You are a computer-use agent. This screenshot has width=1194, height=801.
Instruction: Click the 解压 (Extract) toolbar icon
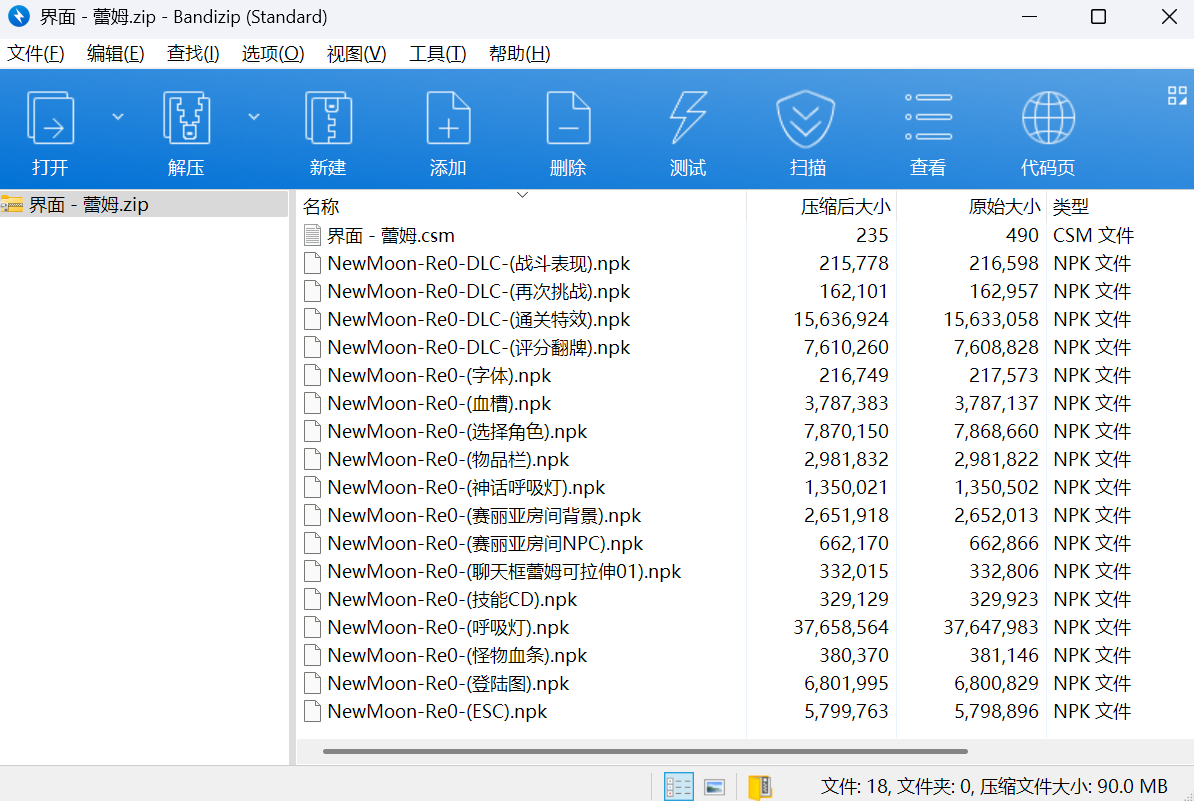point(186,119)
